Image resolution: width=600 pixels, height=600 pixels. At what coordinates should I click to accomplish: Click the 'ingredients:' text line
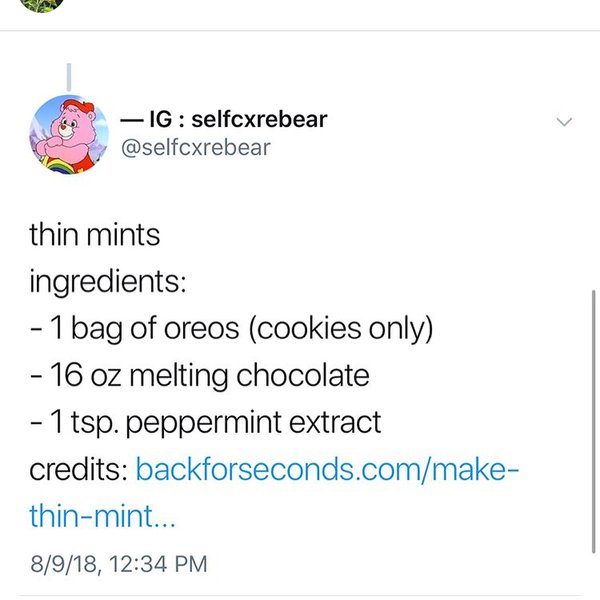(106, 281)
